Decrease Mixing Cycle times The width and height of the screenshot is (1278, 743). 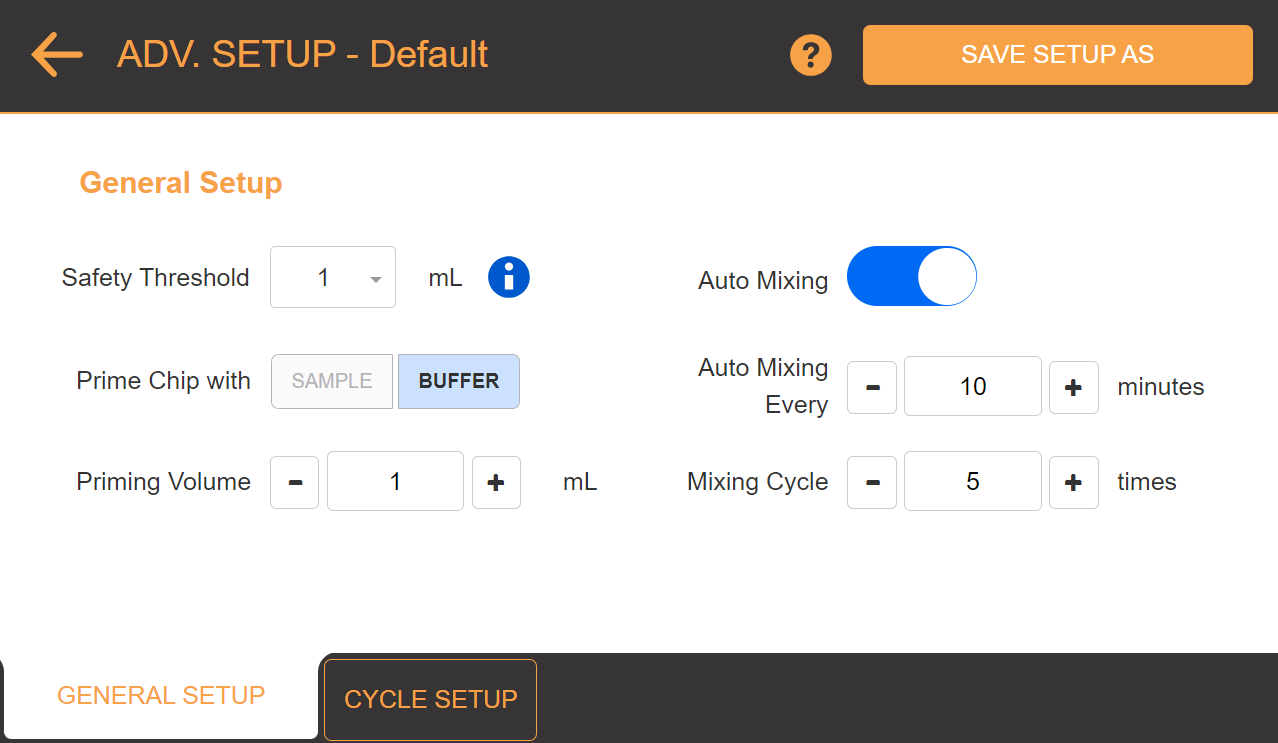pos(872,482)
